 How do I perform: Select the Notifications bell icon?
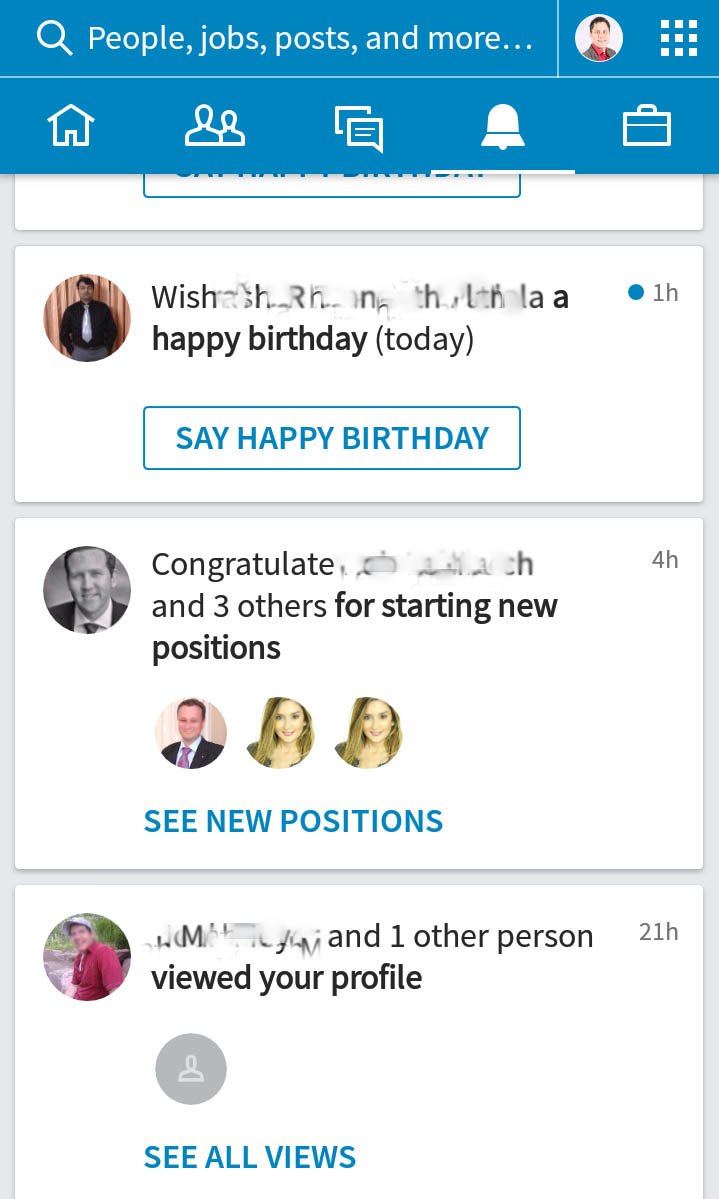(x=503, y=128)
